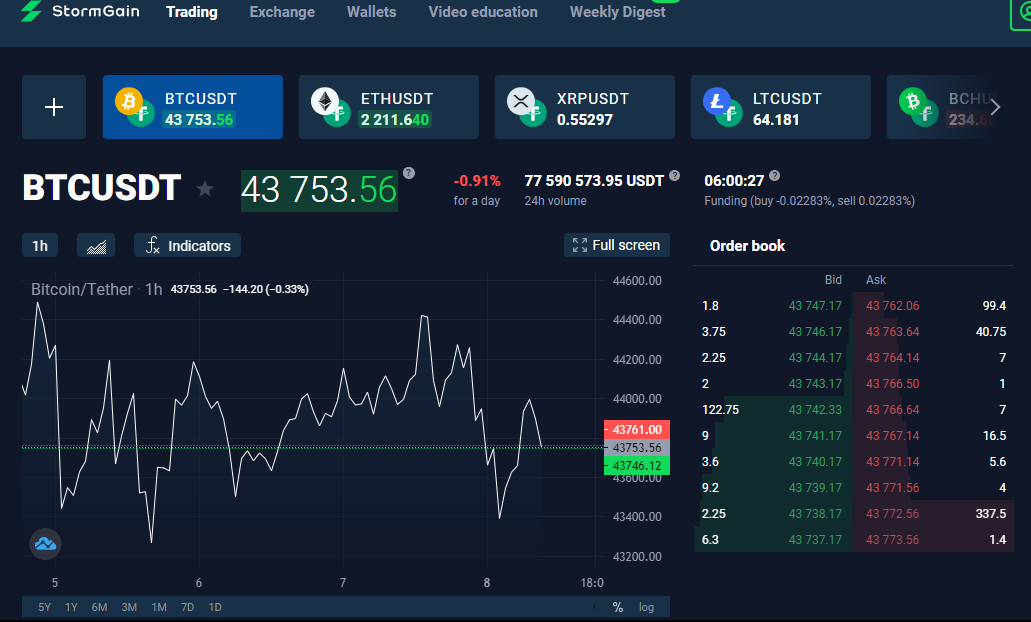This screenshot has height=622, width=1031.
Task: Click ask price 43 762.06
Action: [x=892, y=306]
